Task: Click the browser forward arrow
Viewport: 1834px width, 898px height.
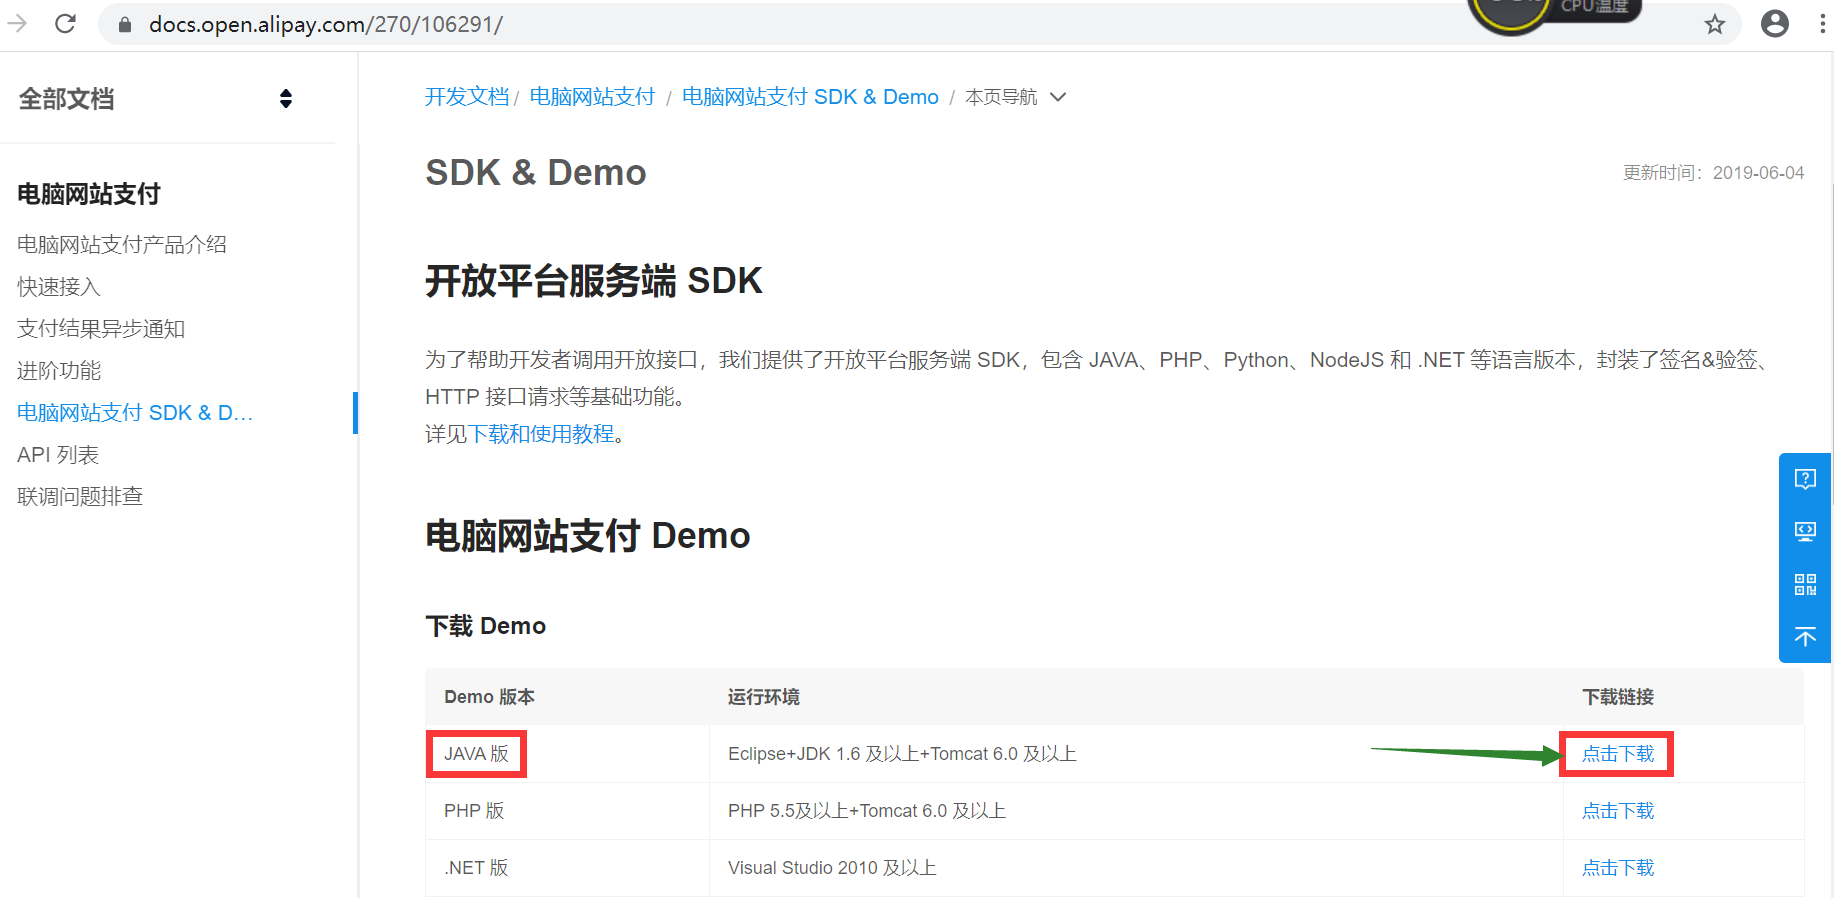Action: (17, 23)
